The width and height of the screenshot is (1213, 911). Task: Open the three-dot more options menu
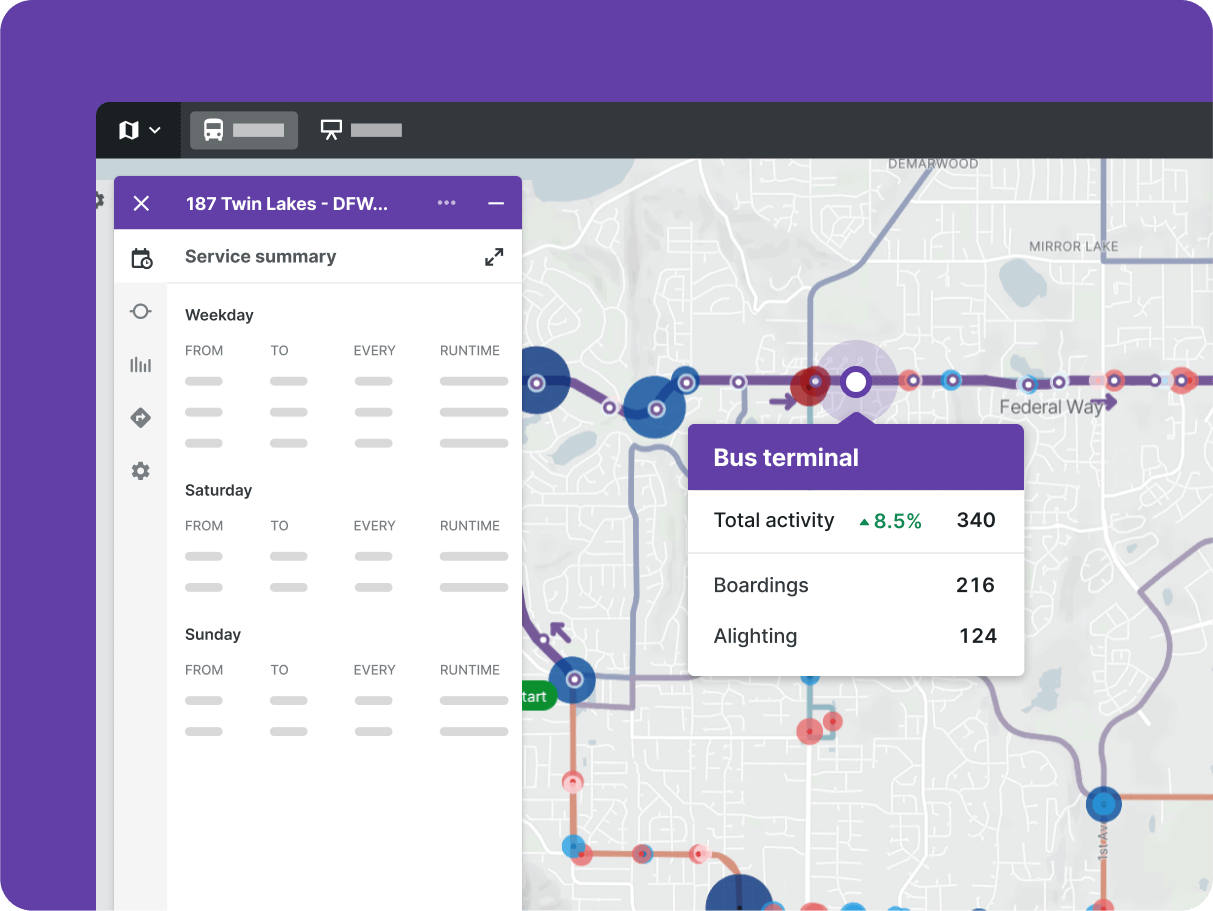446,204
